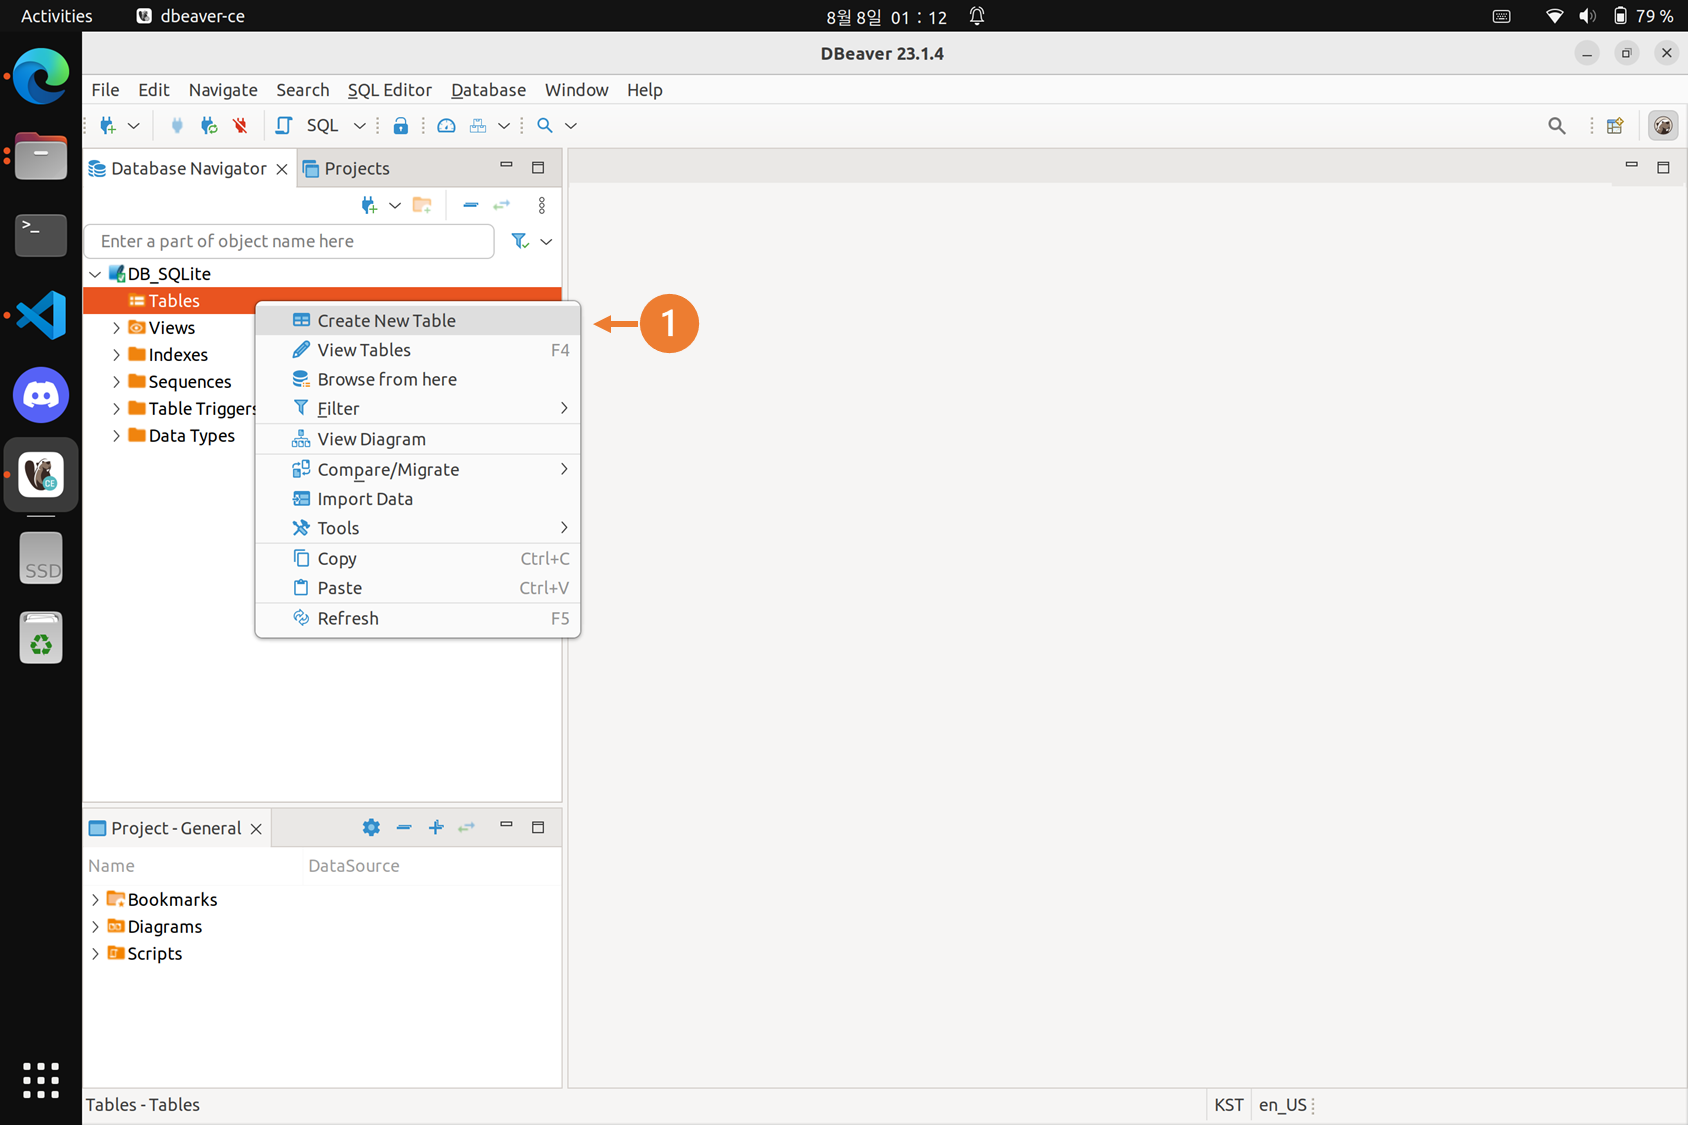
Task: Open the Compare/Migrate submenu
Action: pyautogui.click(x=418, y=469)
